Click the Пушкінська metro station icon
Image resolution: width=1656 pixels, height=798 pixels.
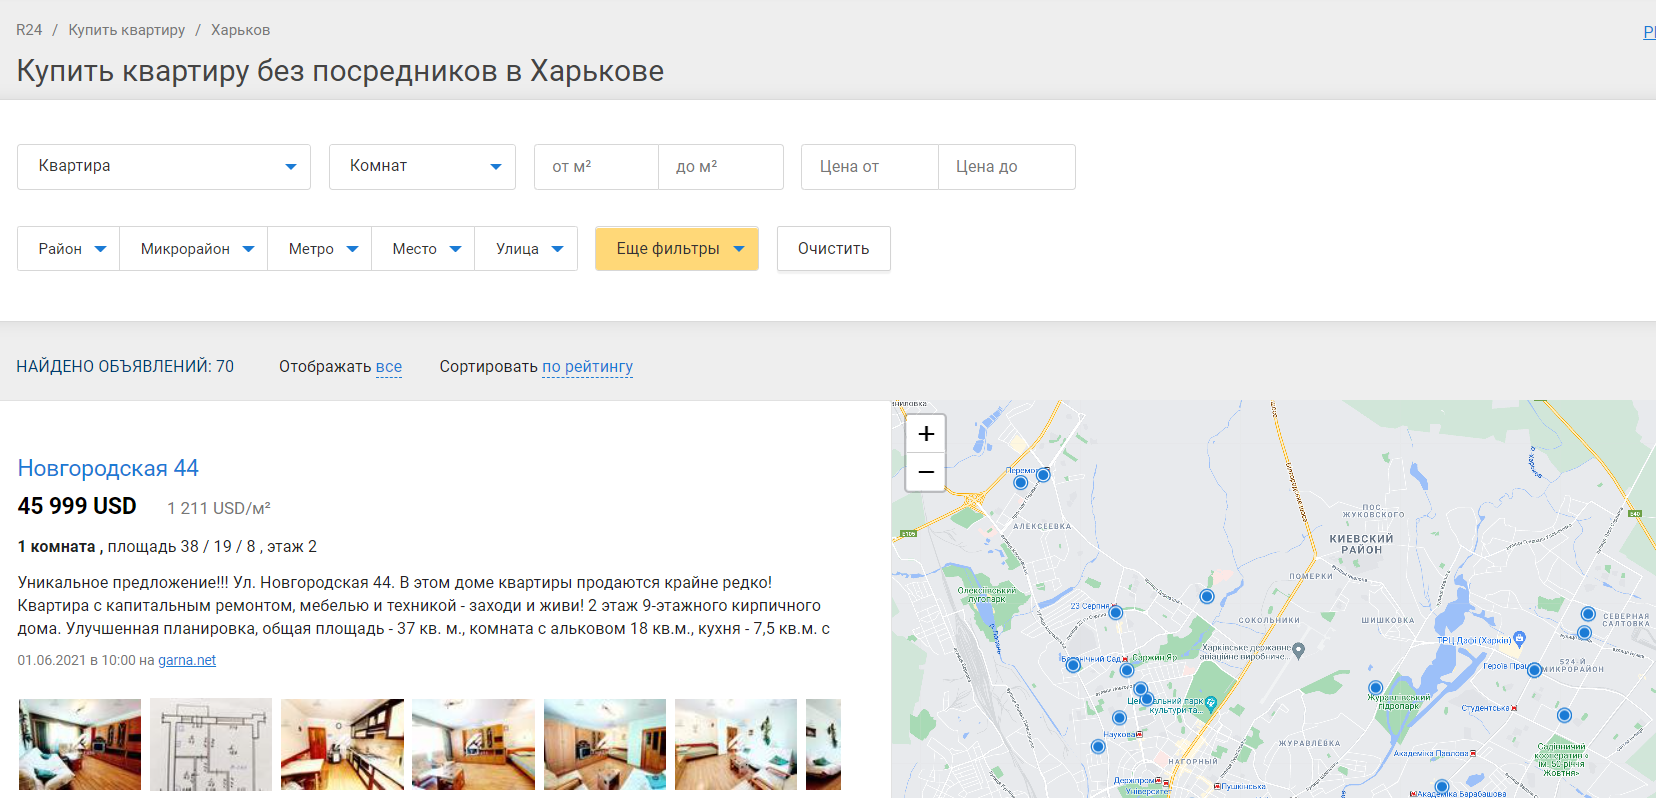point(1217,787)
